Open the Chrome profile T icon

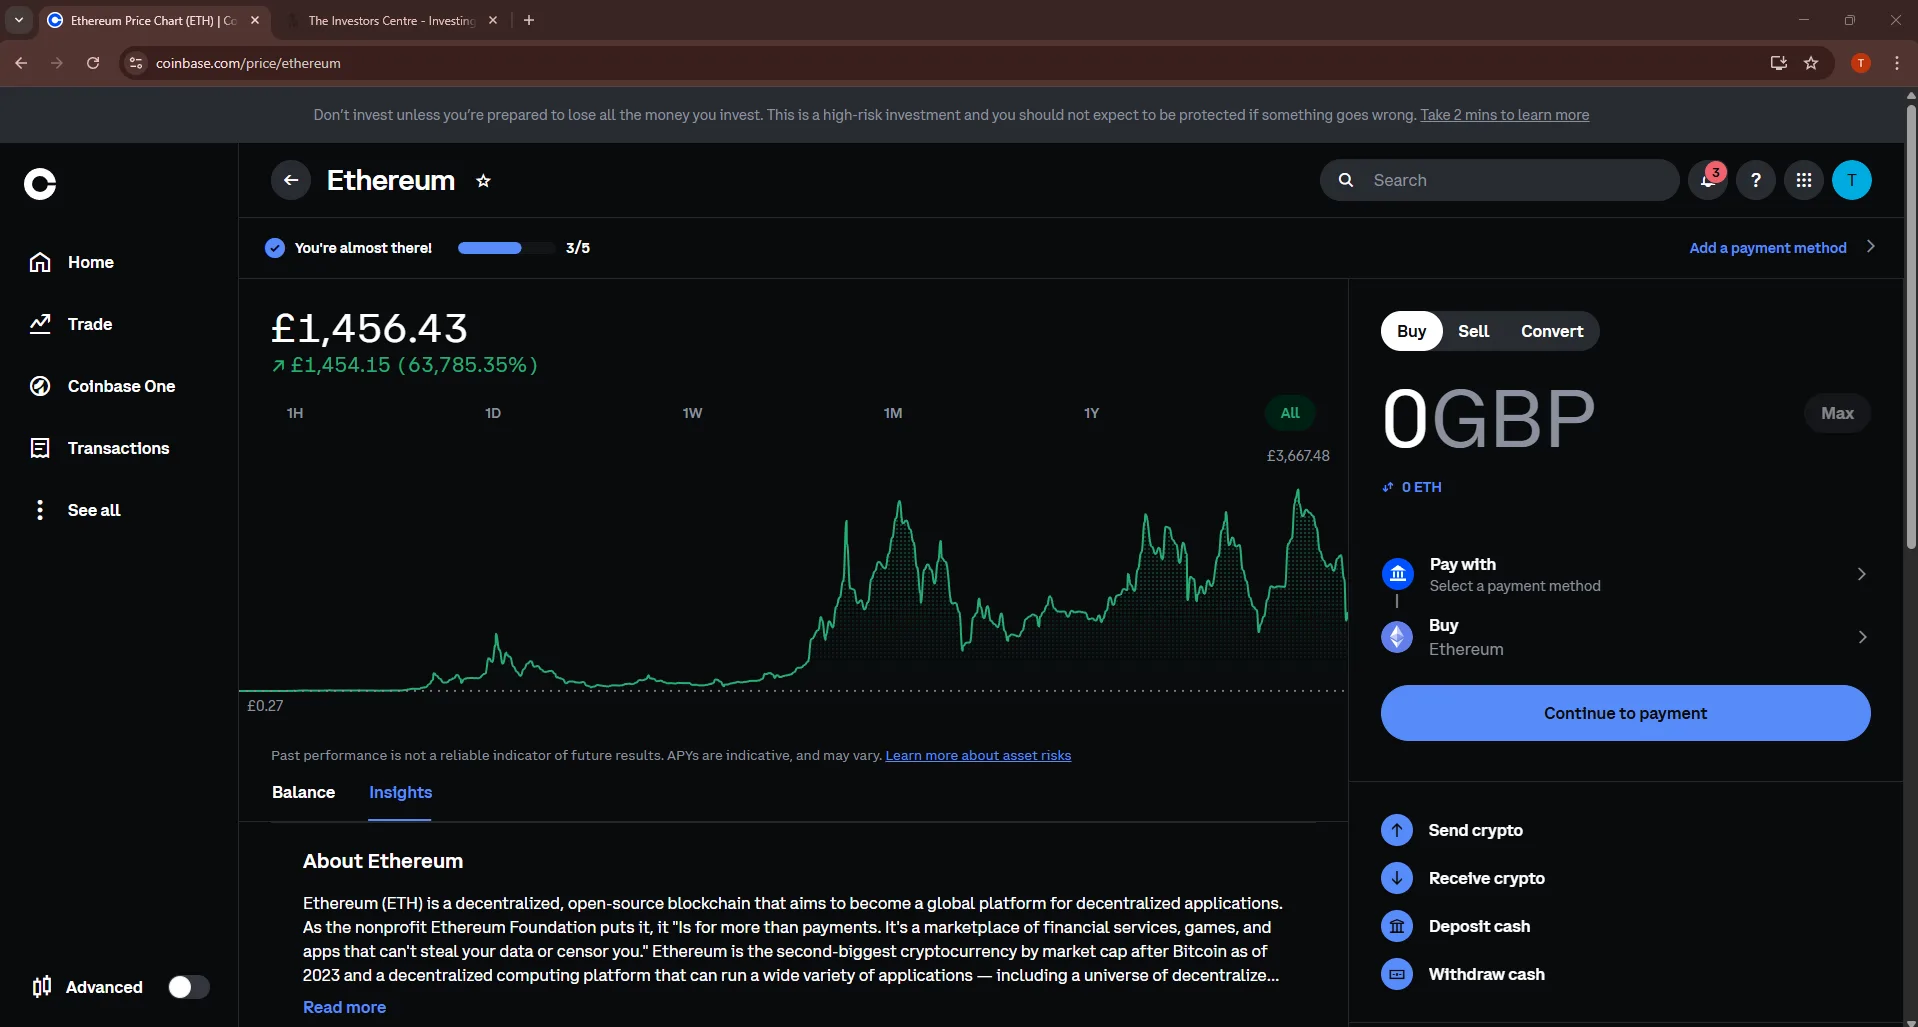point(1861,63)
